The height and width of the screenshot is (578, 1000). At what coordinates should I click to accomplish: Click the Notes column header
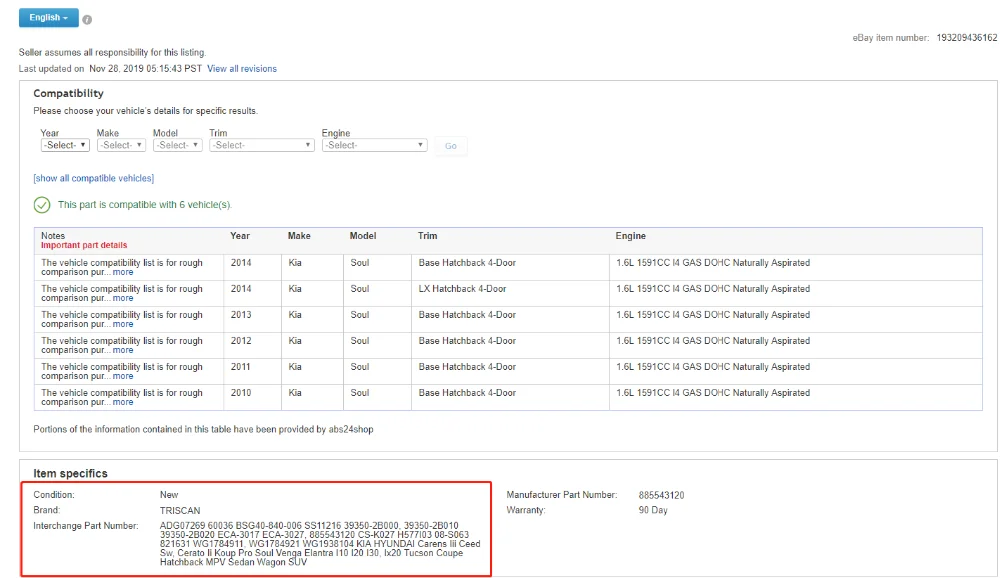[53, 235]
